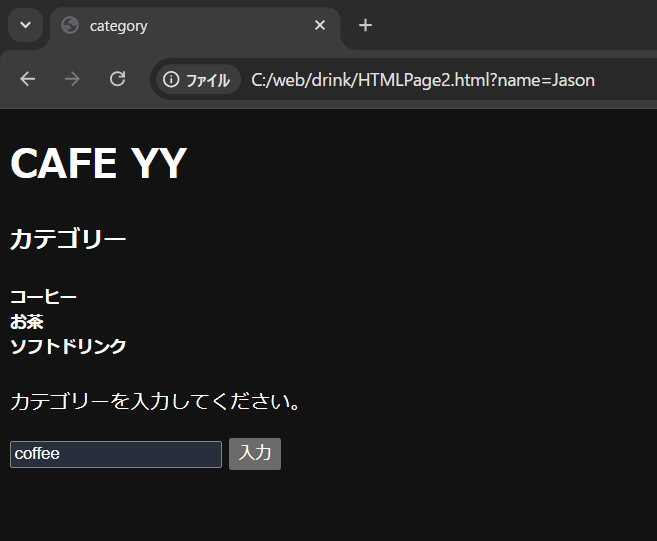The height and width of the screenshot is (541, 657).
Task: Select the お茶 category text
Action: tap(27, 322)
